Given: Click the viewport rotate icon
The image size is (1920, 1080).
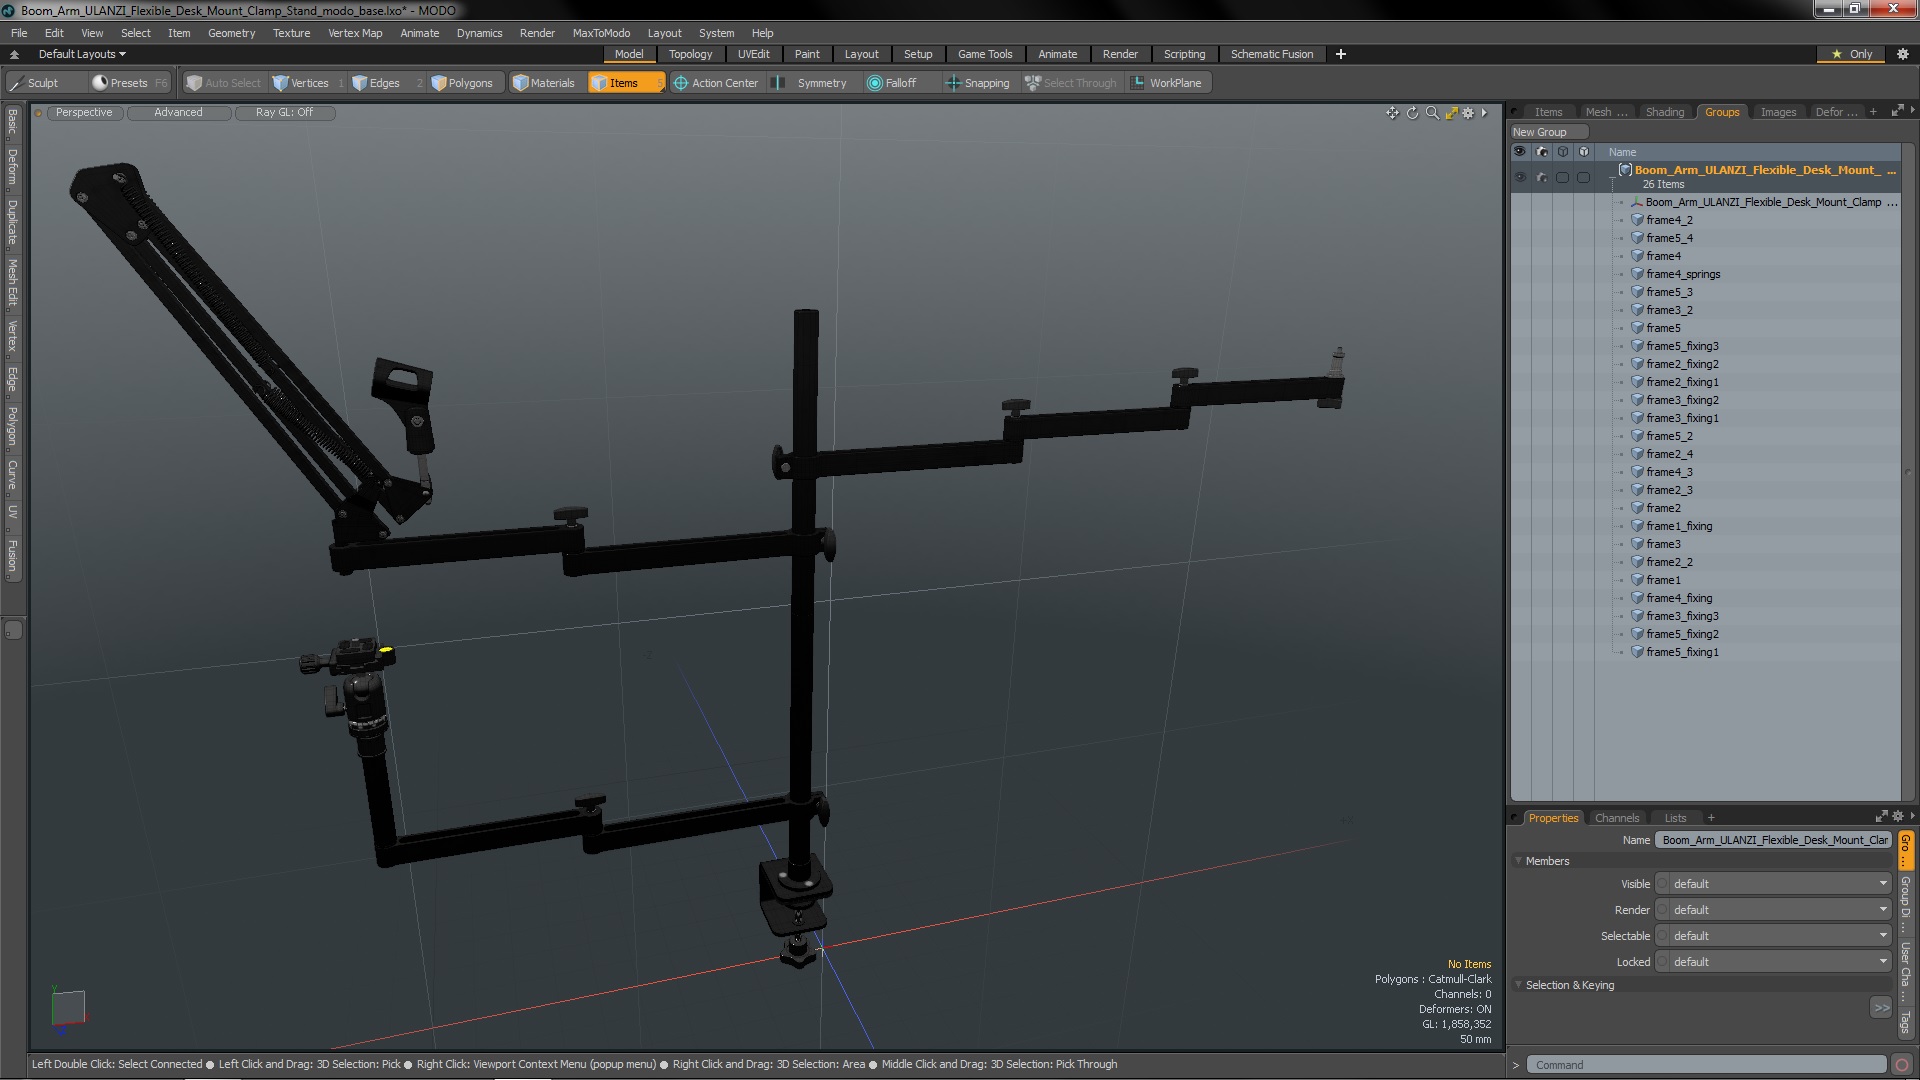Looking at the screenshot, I should point(1412,113).
